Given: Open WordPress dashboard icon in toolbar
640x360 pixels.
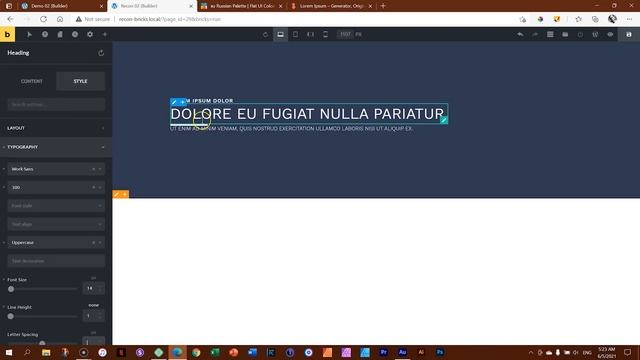Looking at the screenshot, I should click(595, 35).
